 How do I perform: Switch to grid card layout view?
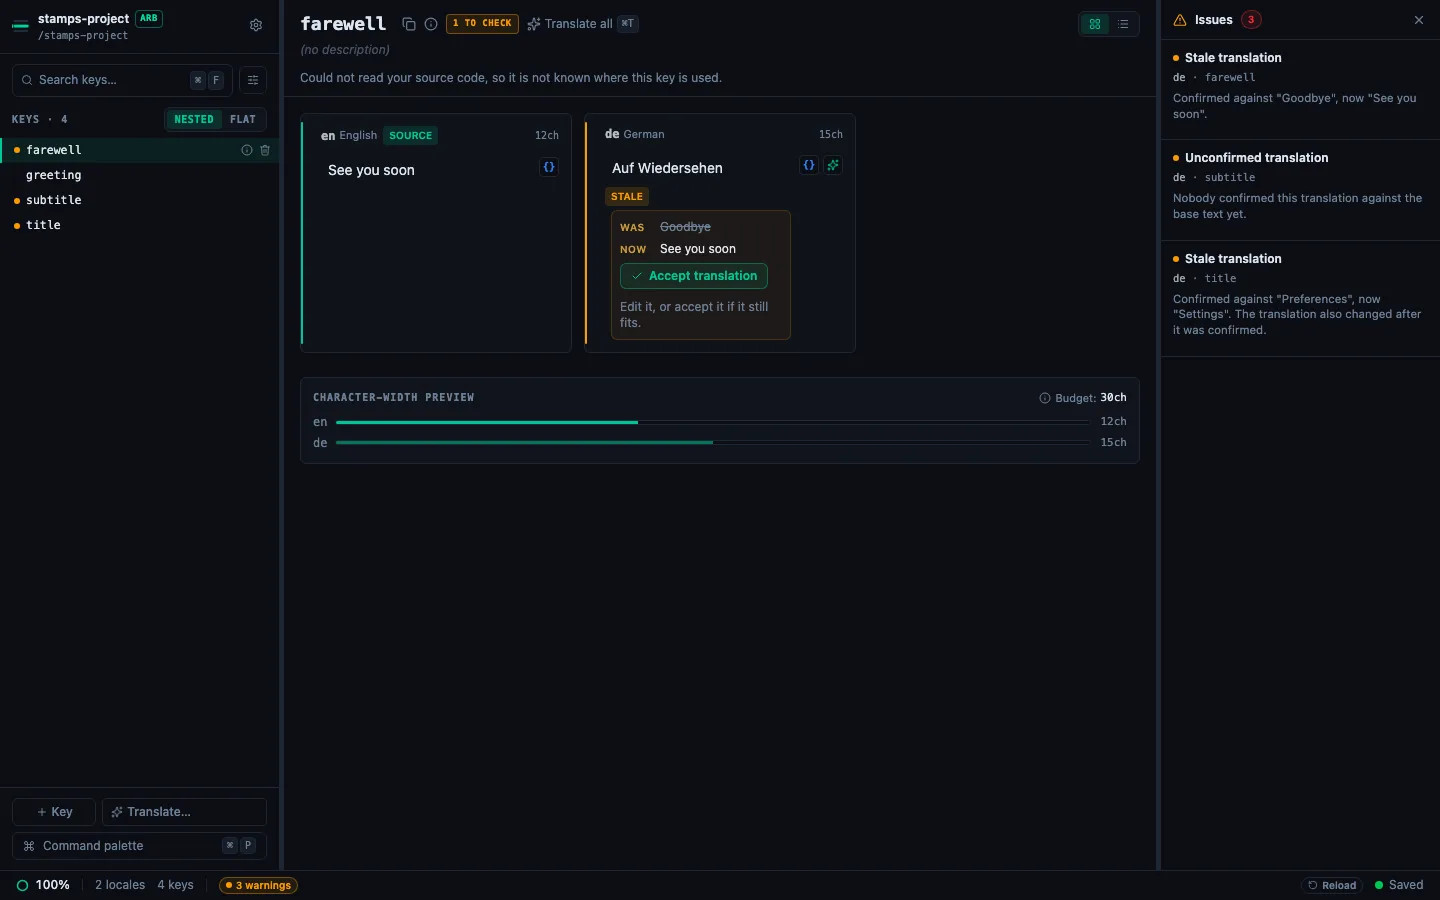1095,24
